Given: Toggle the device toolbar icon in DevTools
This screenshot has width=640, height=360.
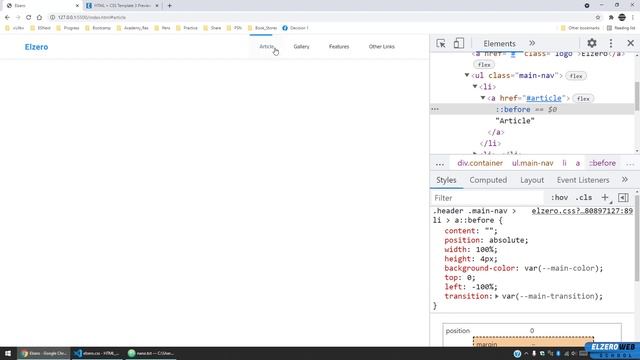Looking at the screenshot, I should click(x=458, y=43).
